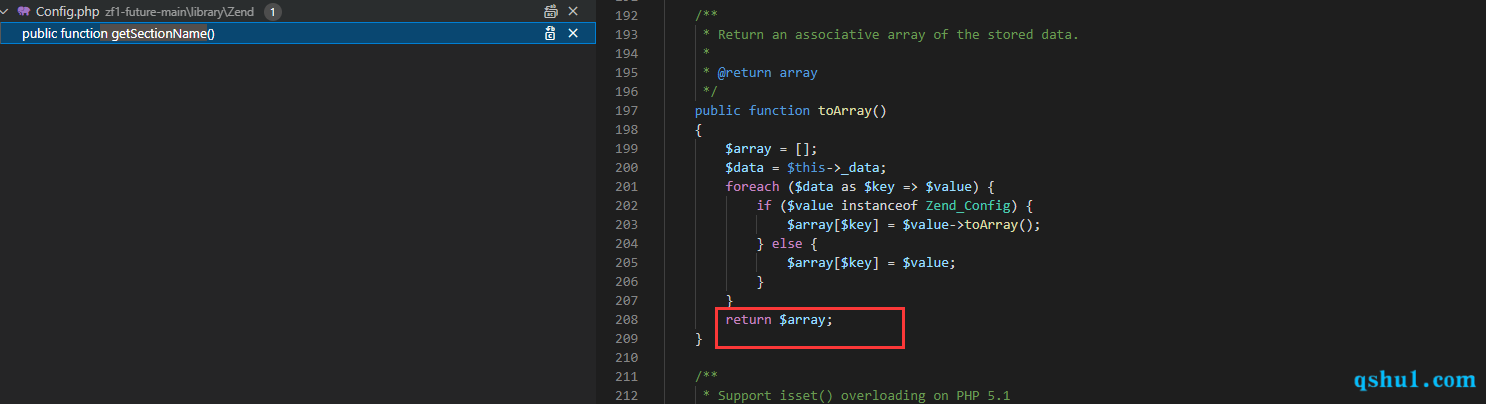Image resolution: width=1486 pixels, height=404 pixels.
Task: Dismiss the getSectionName() match row
Action: click(x=573, y=33)
